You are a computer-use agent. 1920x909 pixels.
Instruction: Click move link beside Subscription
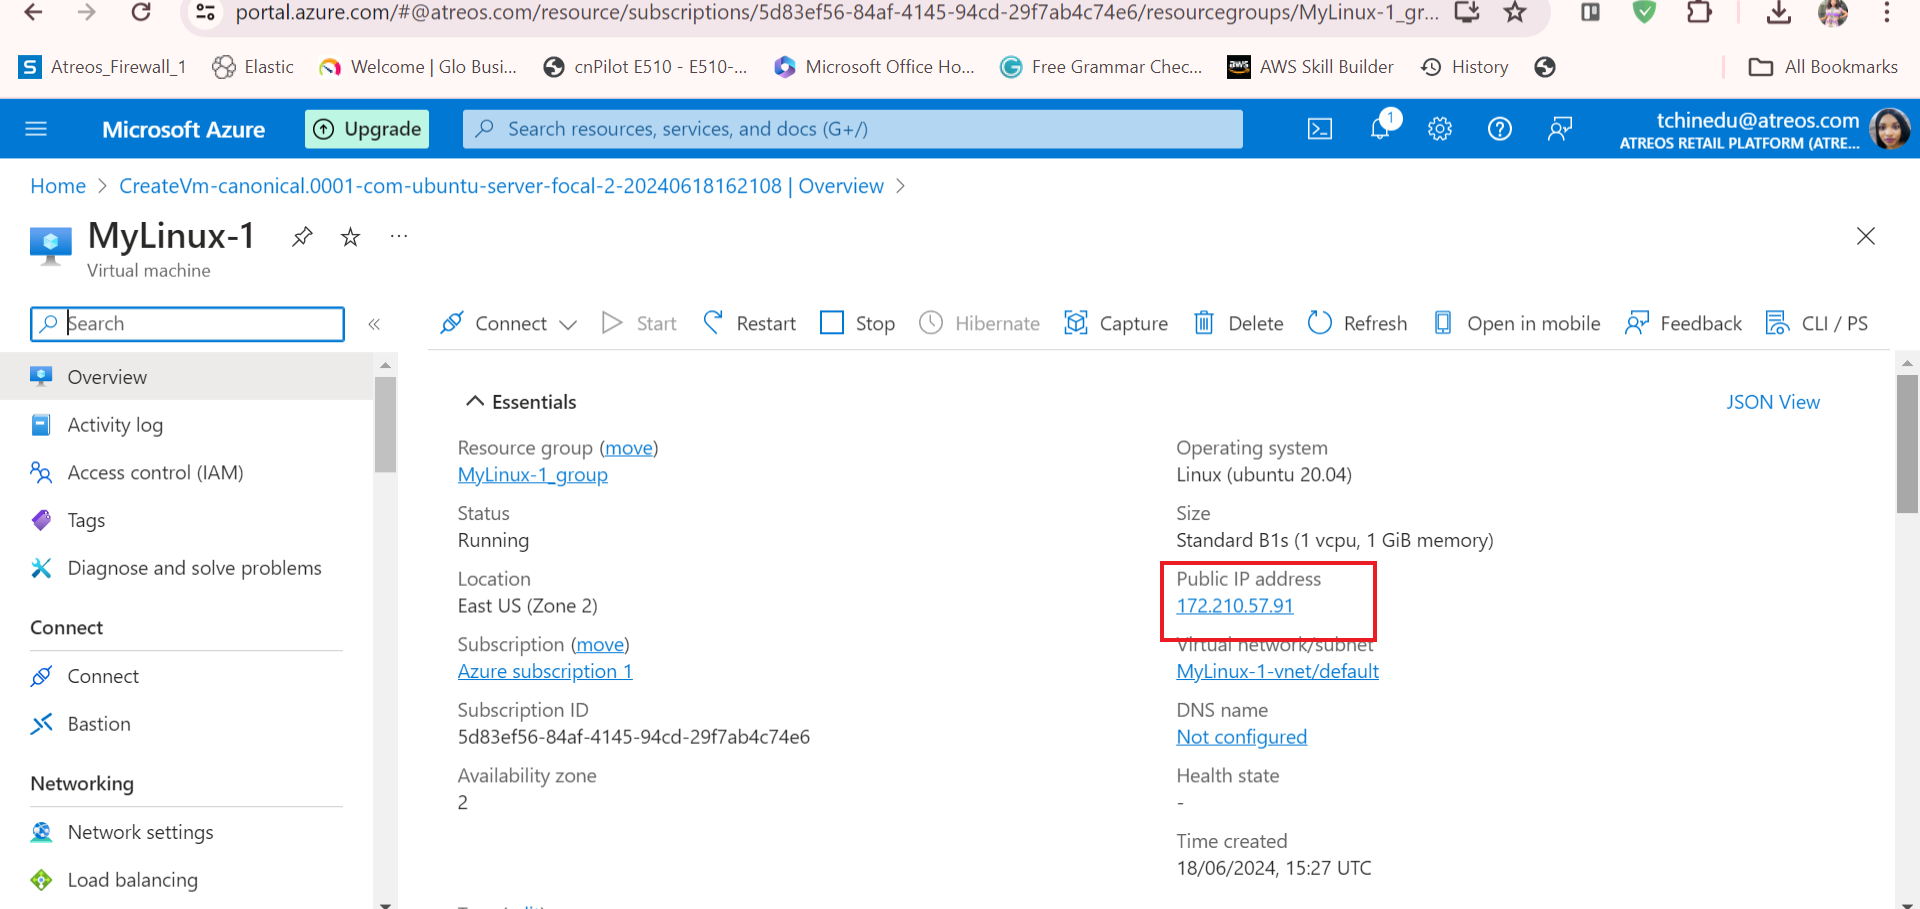coord(600,645)
